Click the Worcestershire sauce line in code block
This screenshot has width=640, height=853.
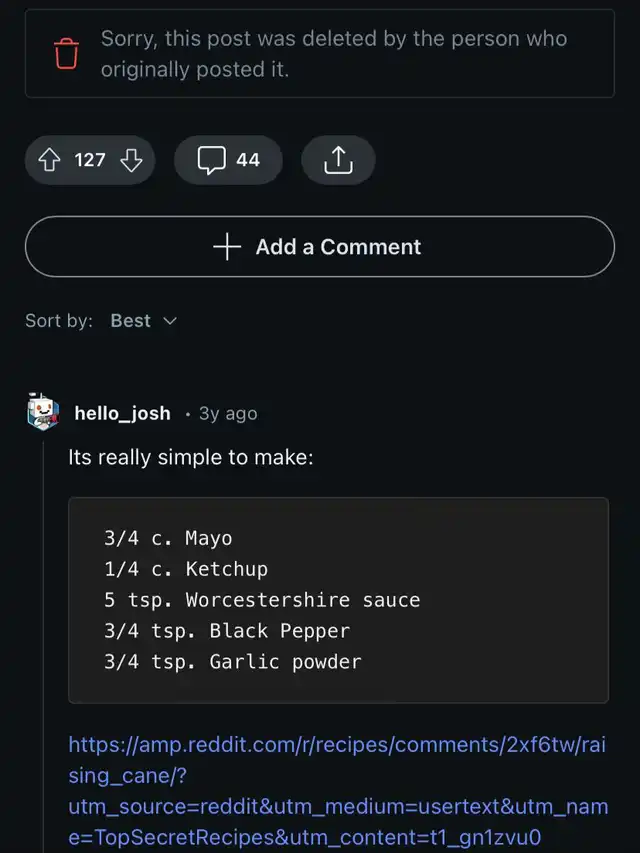click(x=262, y=600)
